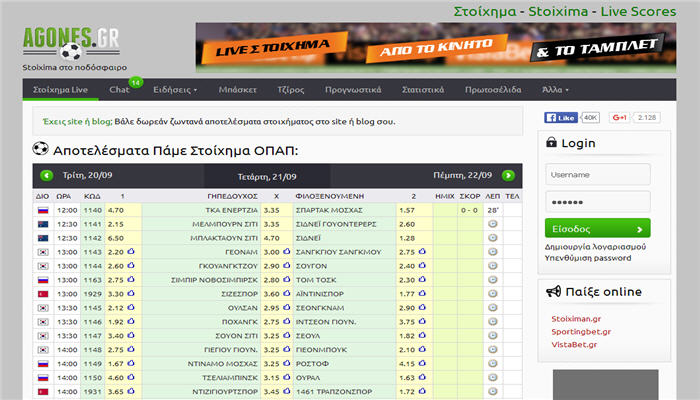The width and height of the screenshot is (700, 400).
Task: Click the score 0 - 0
Action: (469, 210)
